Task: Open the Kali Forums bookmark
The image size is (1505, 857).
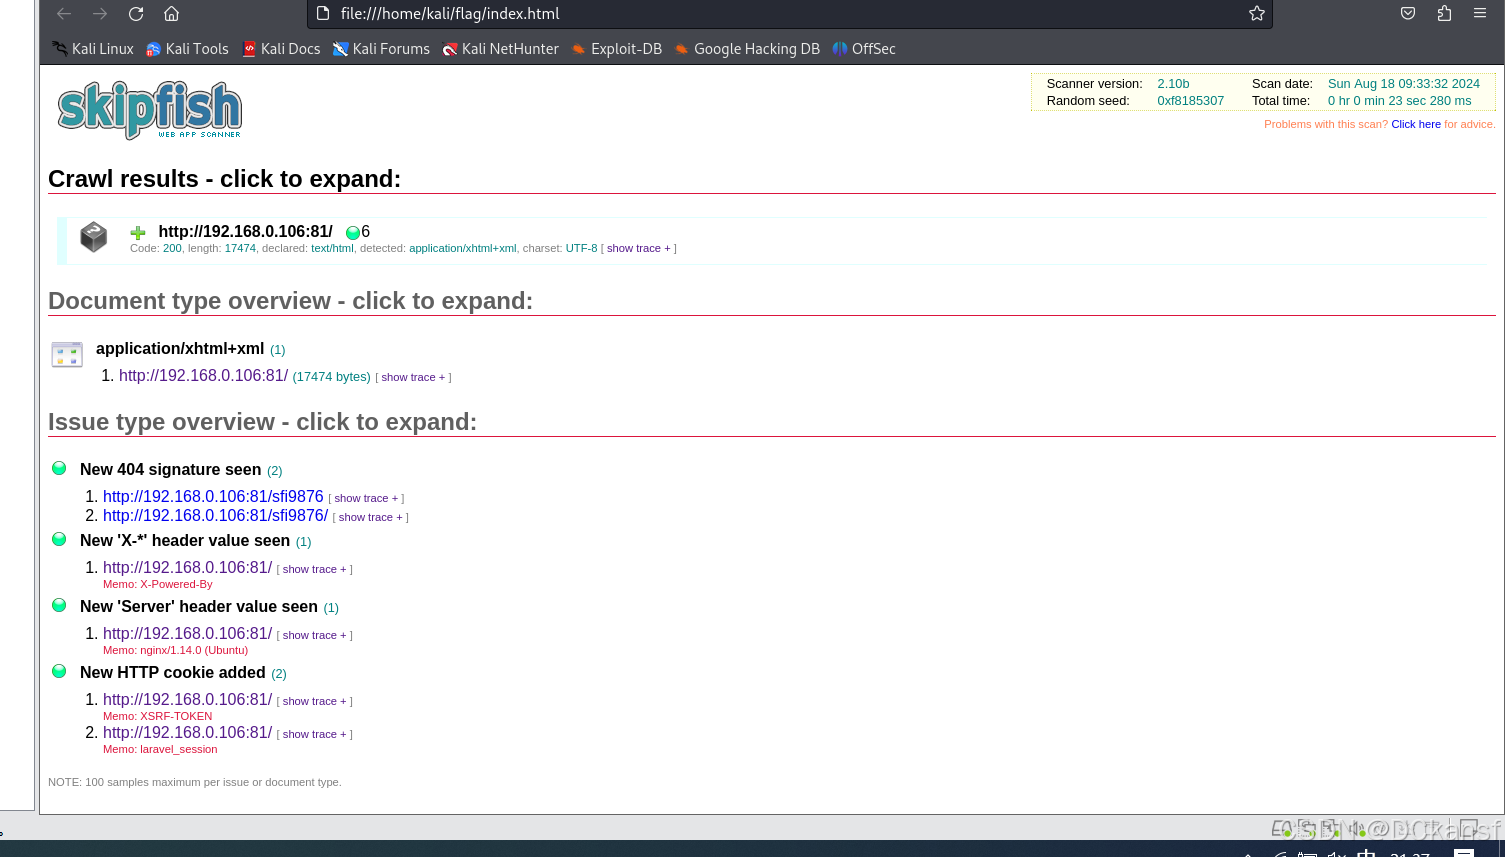Action: [381, 49]
